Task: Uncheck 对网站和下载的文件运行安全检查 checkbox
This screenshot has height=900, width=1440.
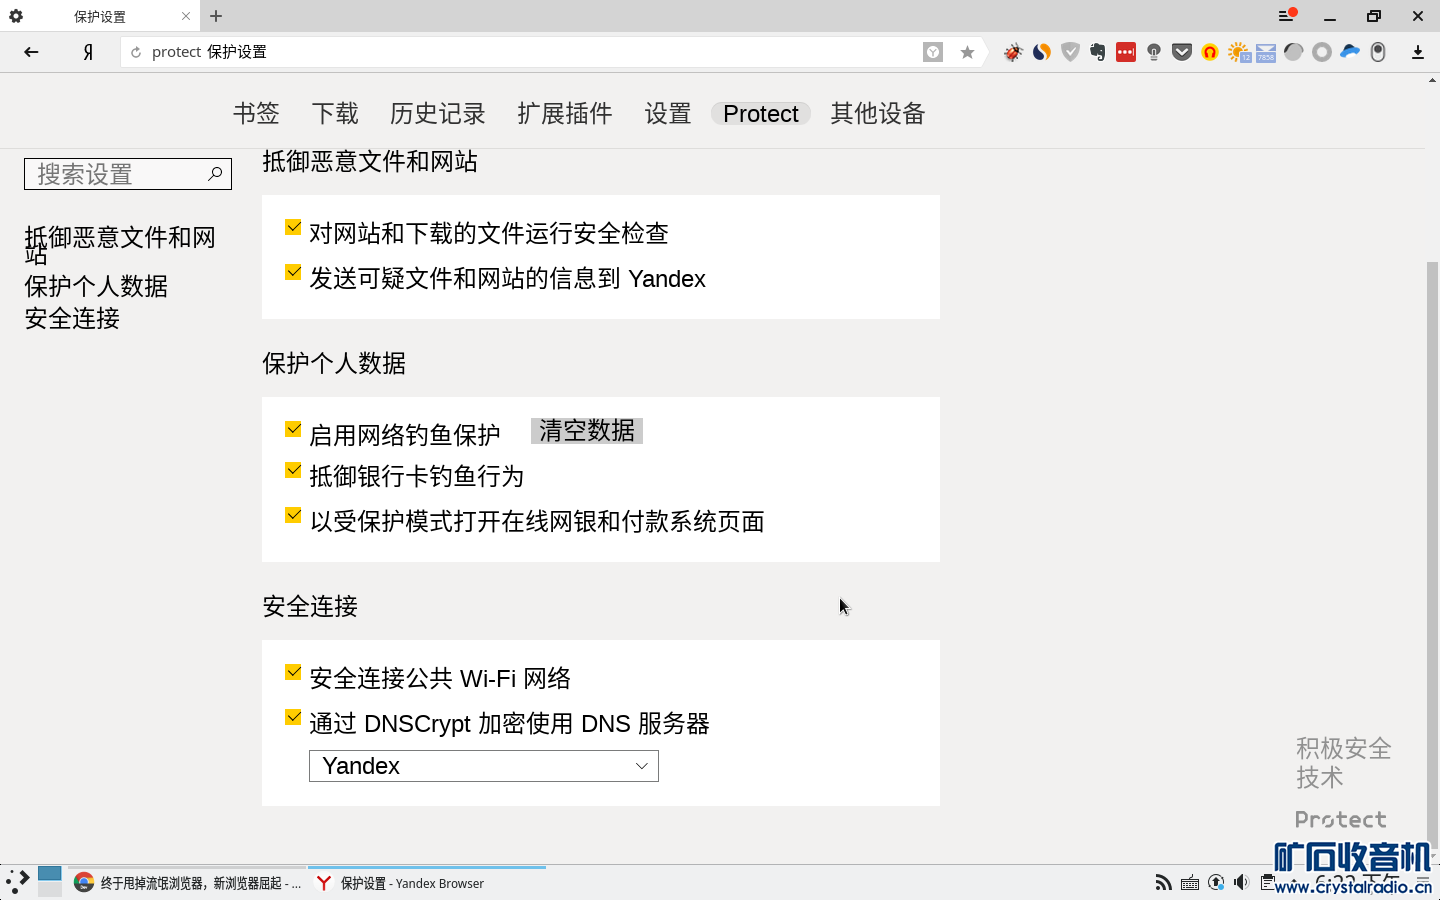Action: (293, 228)
